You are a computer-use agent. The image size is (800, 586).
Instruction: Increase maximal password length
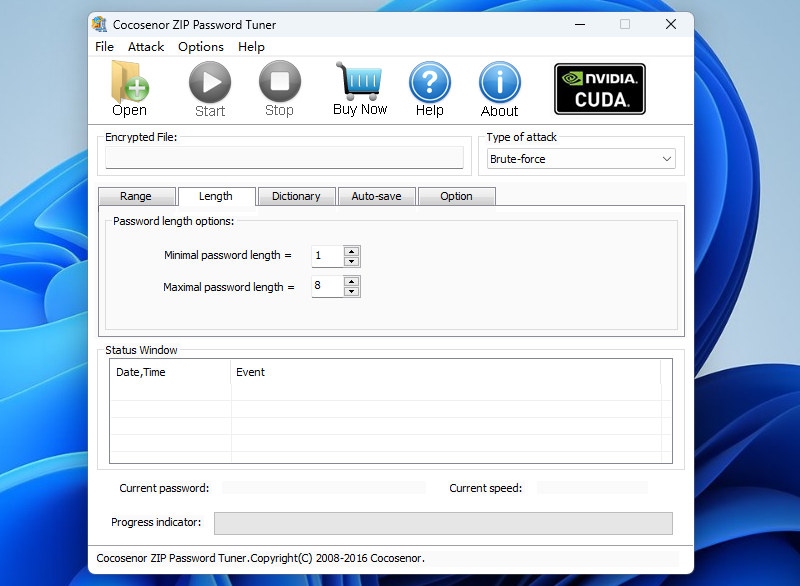pos(352,281)
